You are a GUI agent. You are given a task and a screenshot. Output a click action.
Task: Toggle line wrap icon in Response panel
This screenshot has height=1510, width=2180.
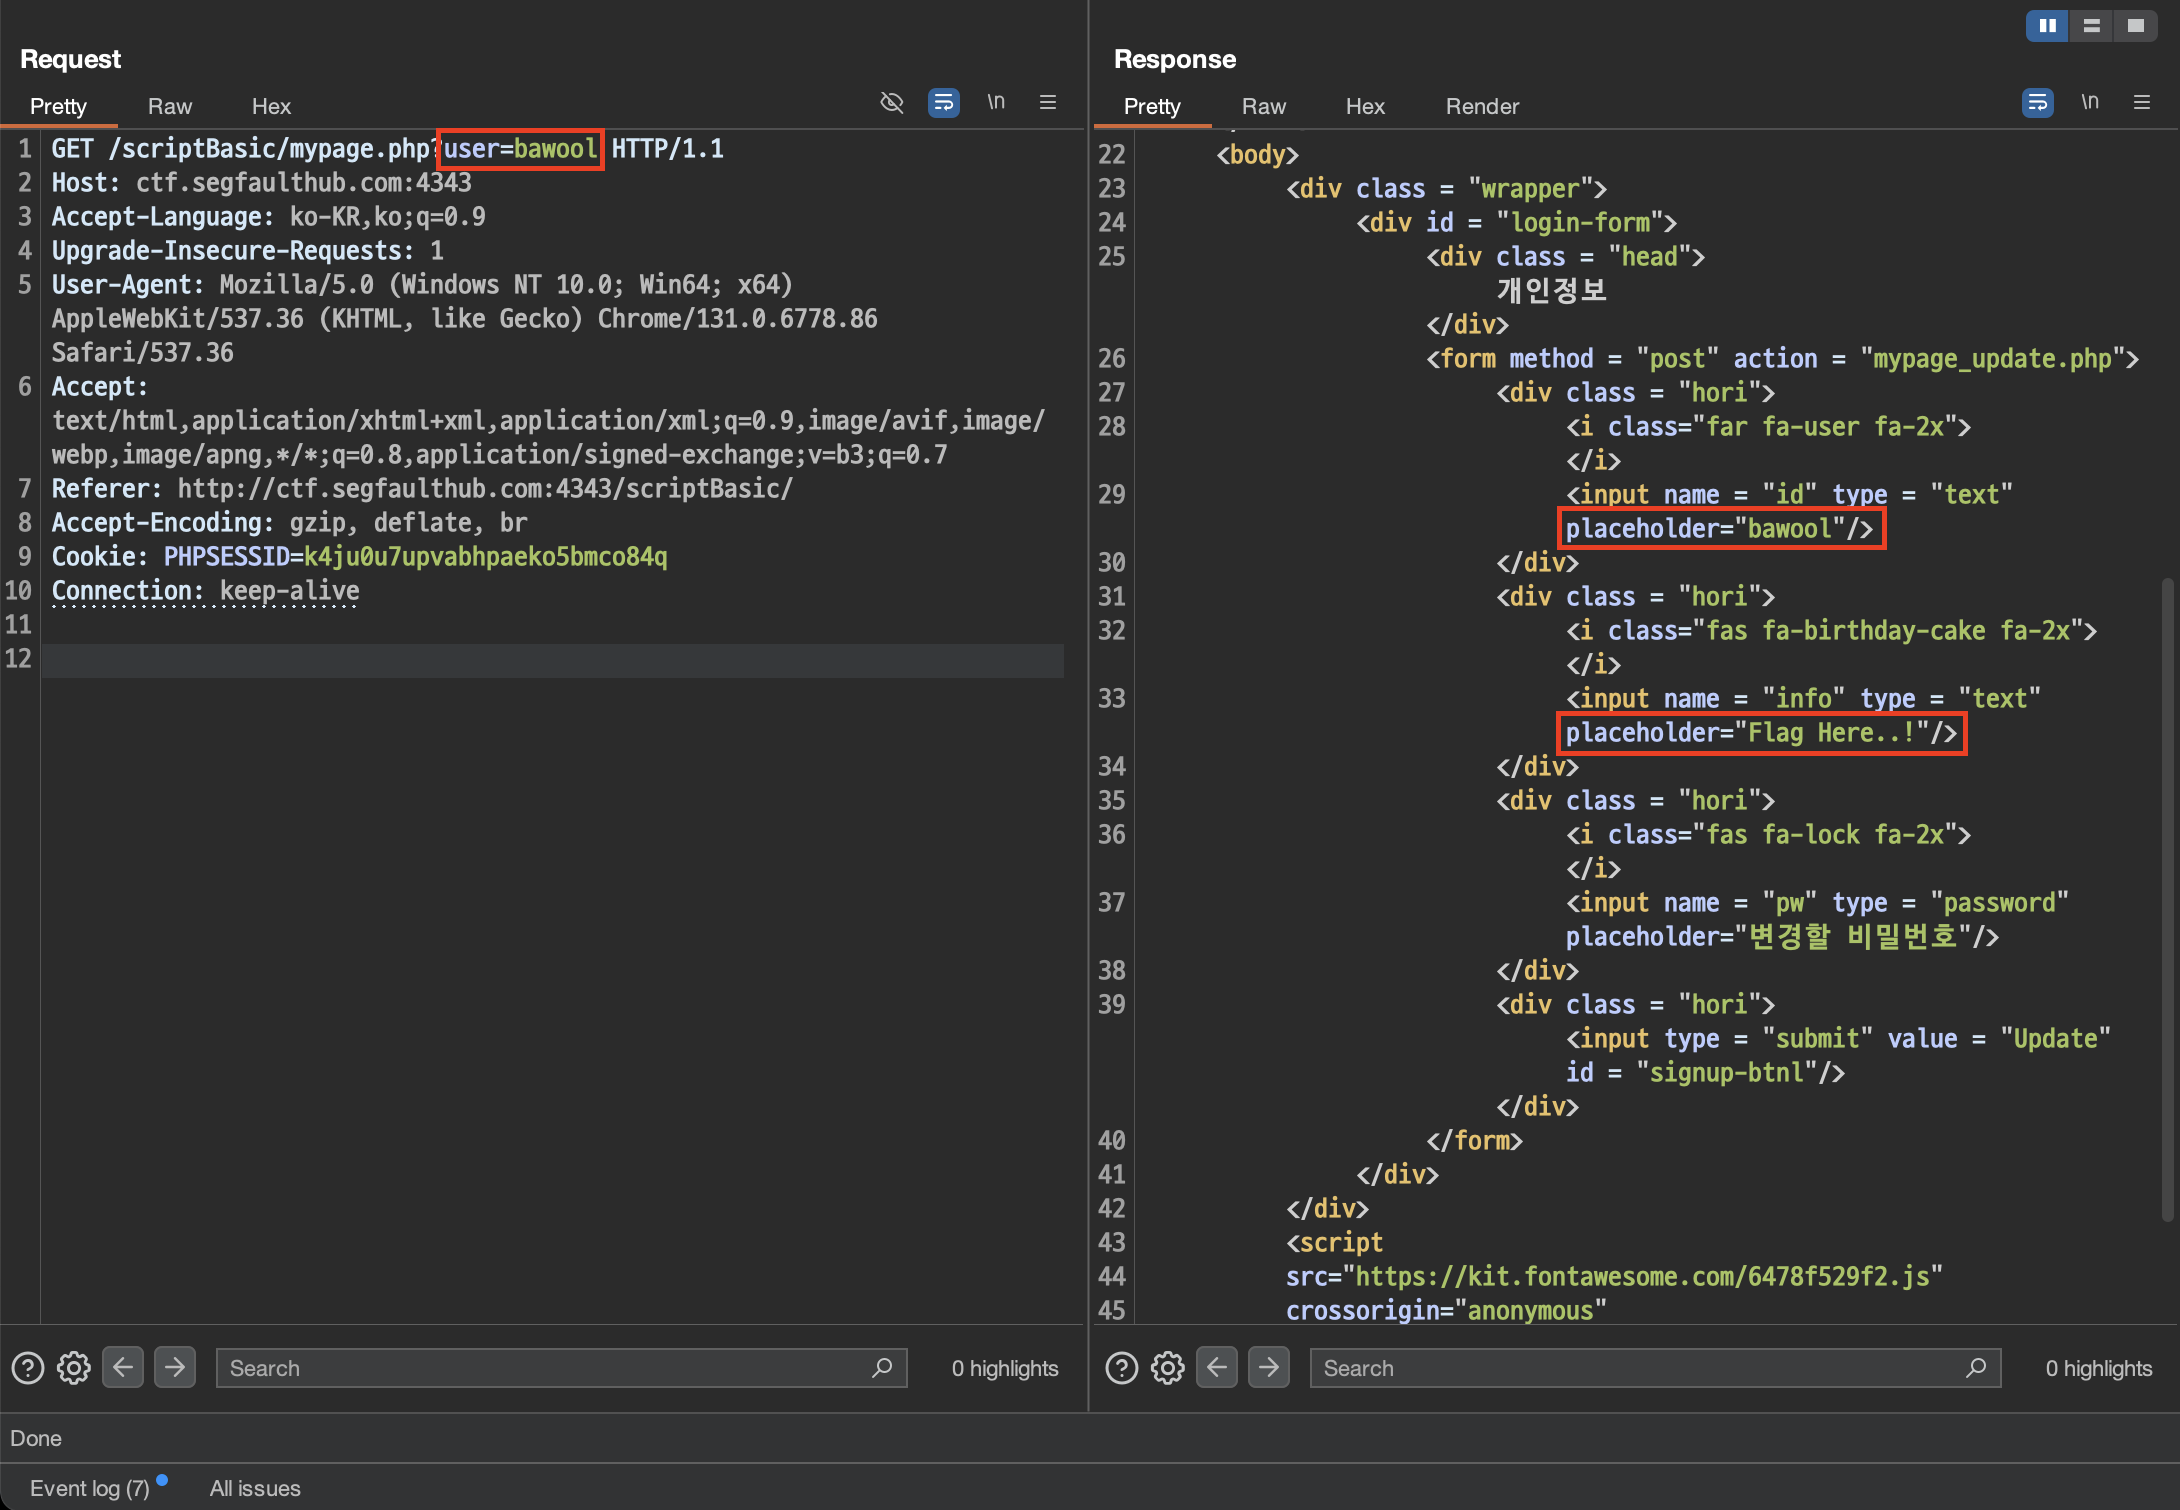(2037, 103)
